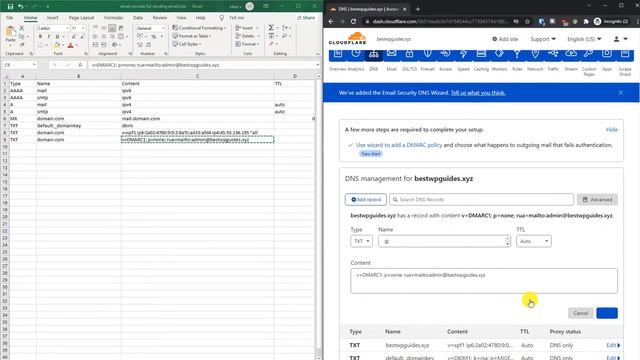Open browser extensions puzzle icon

586,21
